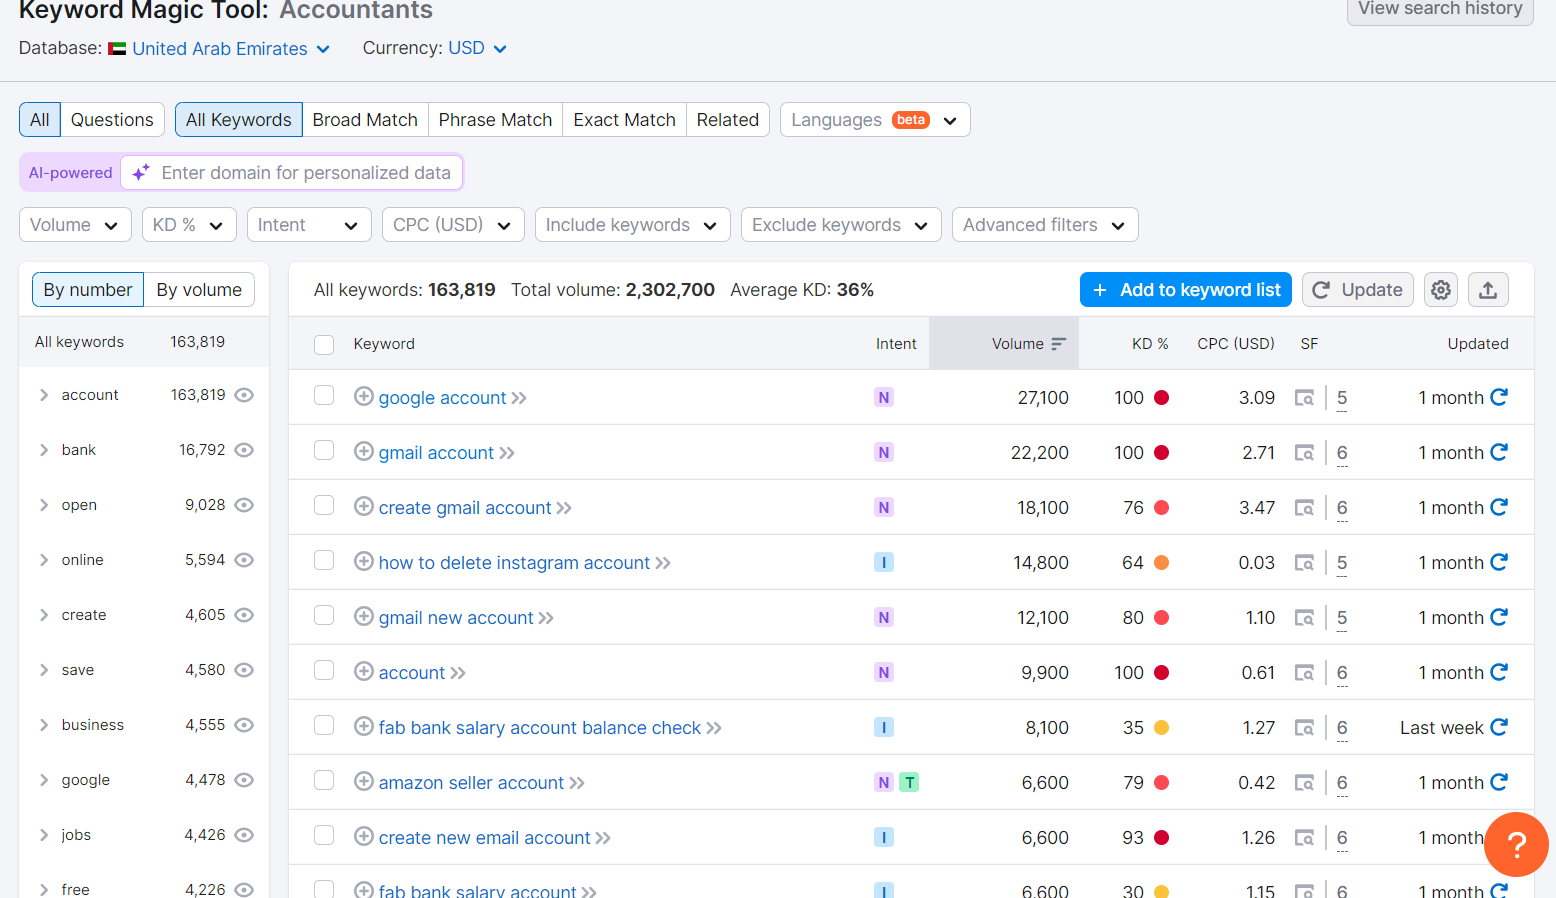Viewport: 1556px width, 898px height.
Task: View SERP for gmail new account
Action: [1304, 618]
